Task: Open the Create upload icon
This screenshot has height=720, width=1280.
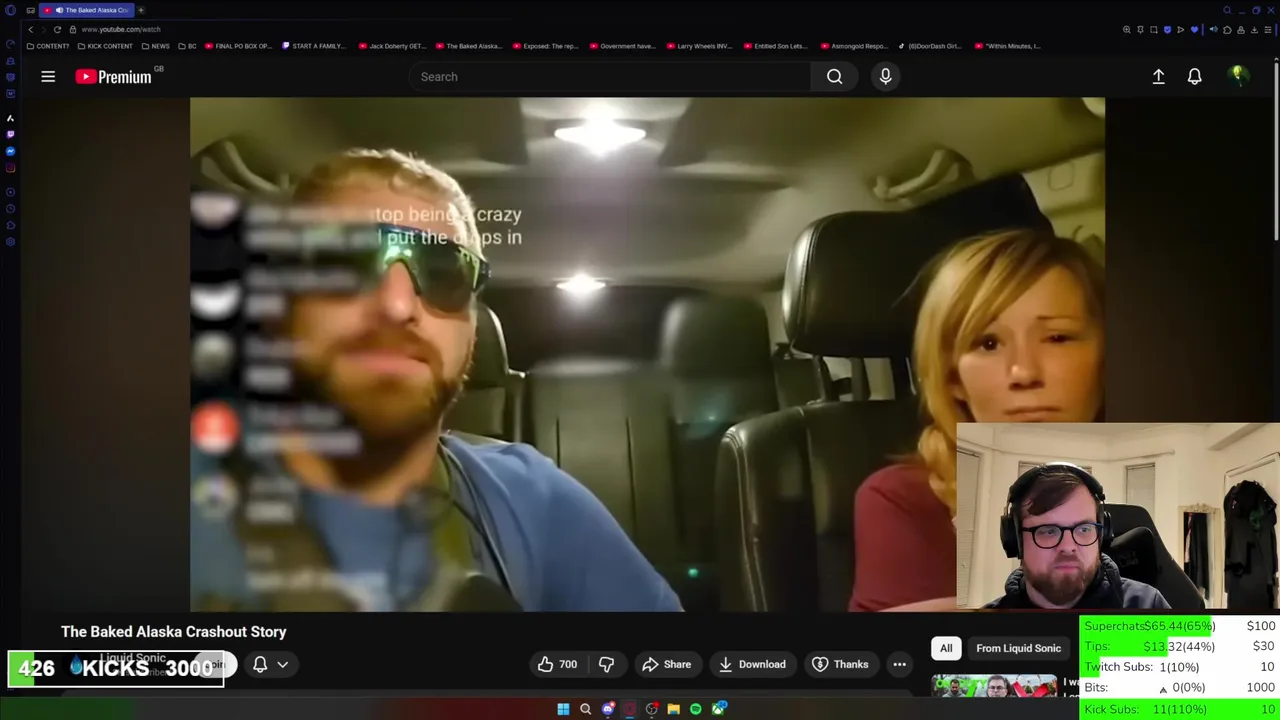Action: 1158,76
